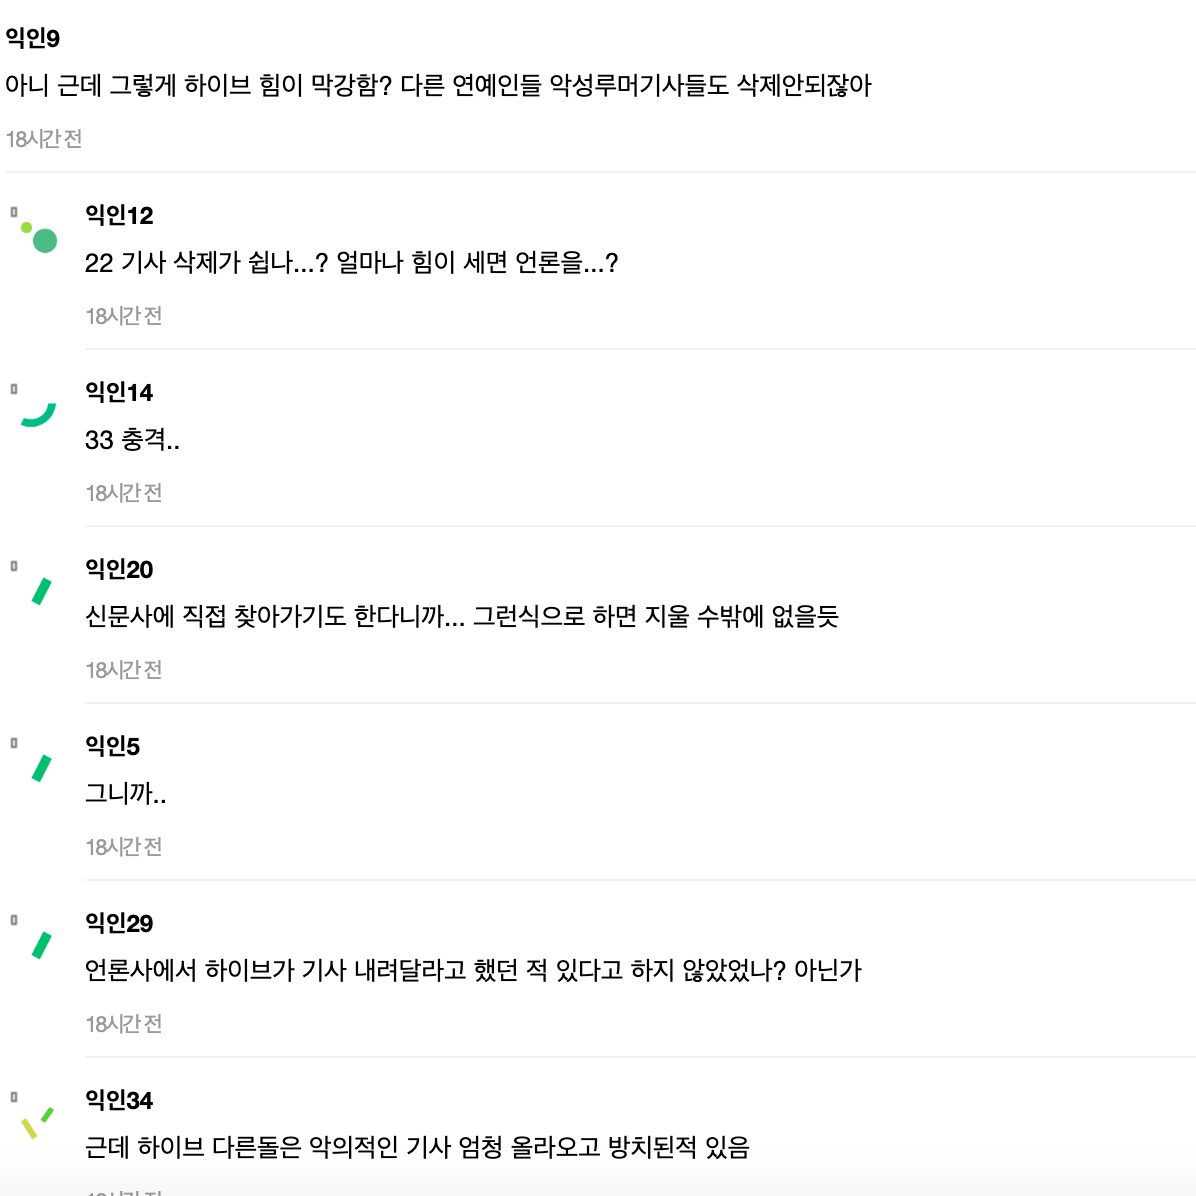Click 익인9's comment text about 하이브
Viewport: 1196px width, 1196px height.
pyautogui.click(x=438, y=86)
